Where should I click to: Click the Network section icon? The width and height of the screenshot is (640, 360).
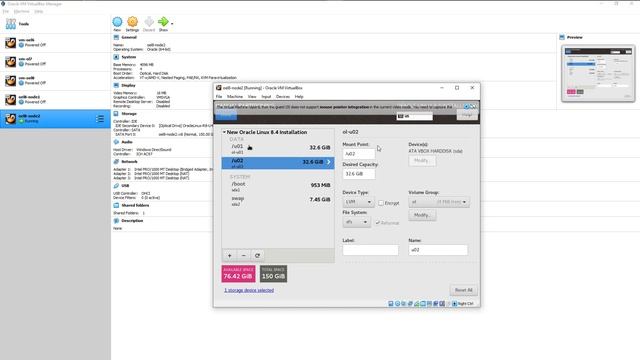pyautogui.click(x=116, y=162)
